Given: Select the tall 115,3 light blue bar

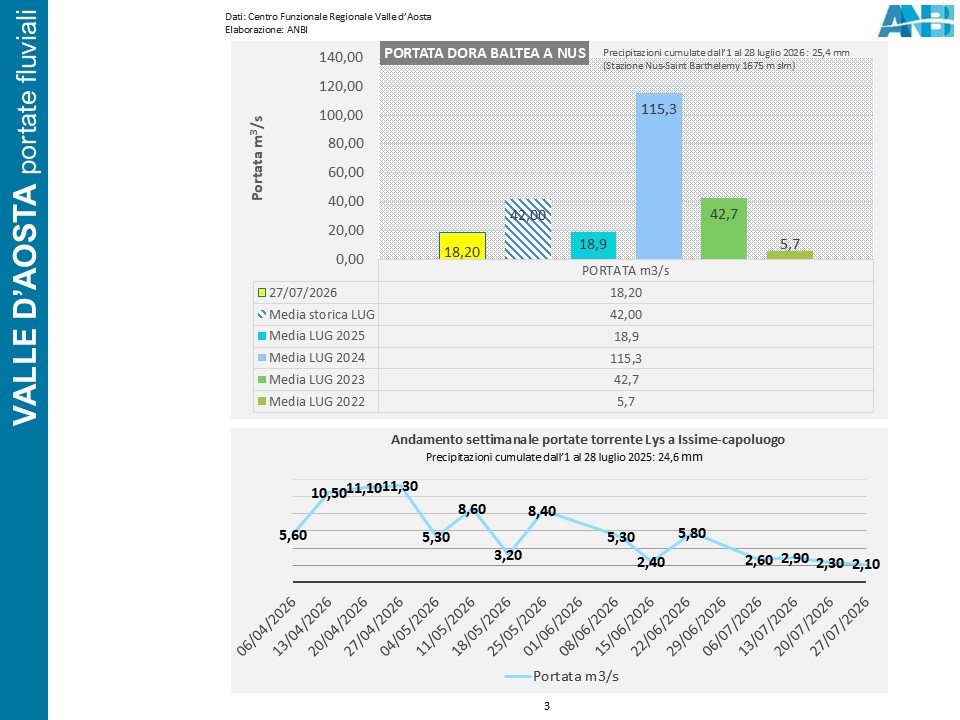Looking at the screenshot, I should (x=659, y=176).
